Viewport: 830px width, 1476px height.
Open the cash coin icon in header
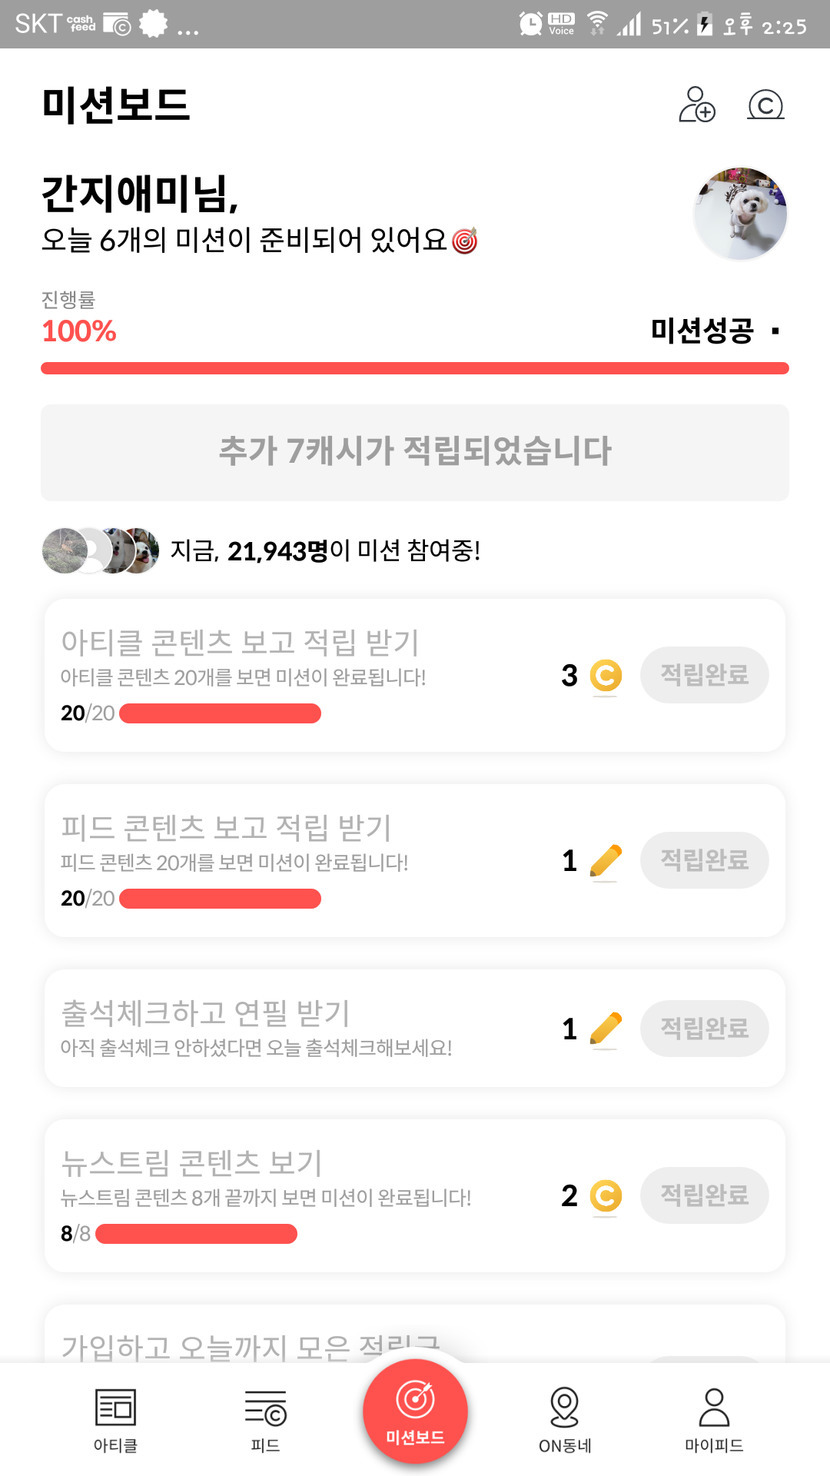tap(766, 105)
